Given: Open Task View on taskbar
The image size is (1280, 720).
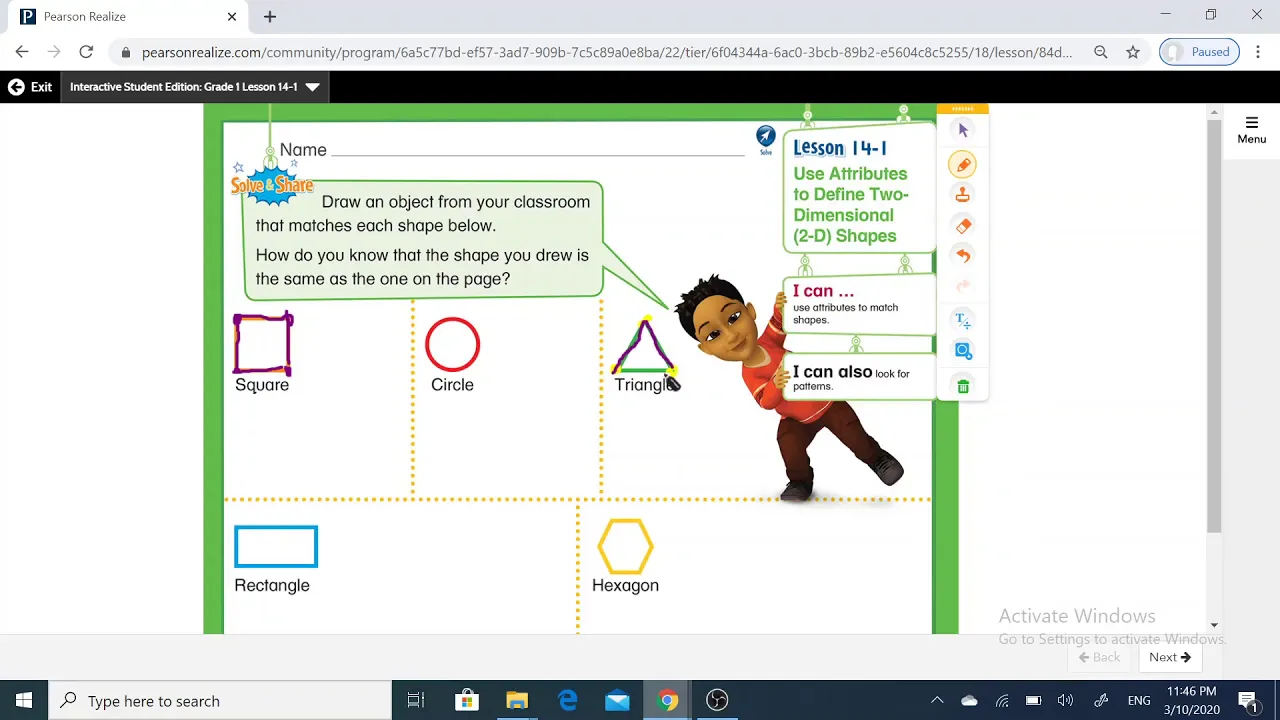Looking at the screenshot, I should pos(416,701).
